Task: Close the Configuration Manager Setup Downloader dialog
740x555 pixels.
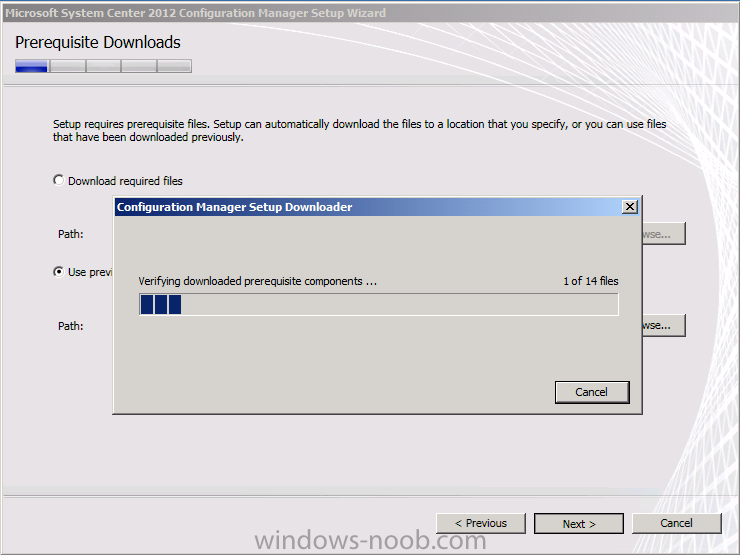Action: point(630,207)
